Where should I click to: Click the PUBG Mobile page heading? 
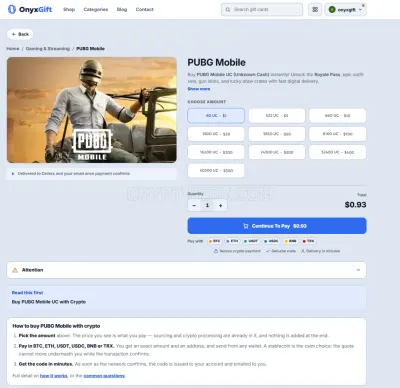click(216, 62)
